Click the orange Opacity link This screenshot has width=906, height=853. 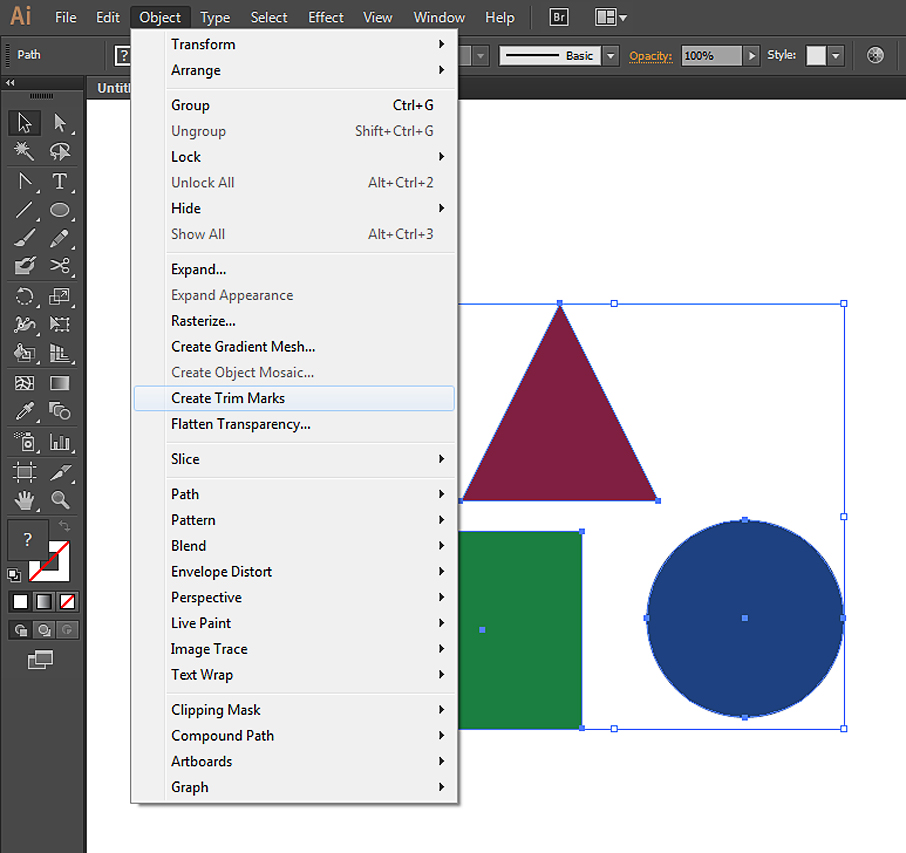coord(650,56)
